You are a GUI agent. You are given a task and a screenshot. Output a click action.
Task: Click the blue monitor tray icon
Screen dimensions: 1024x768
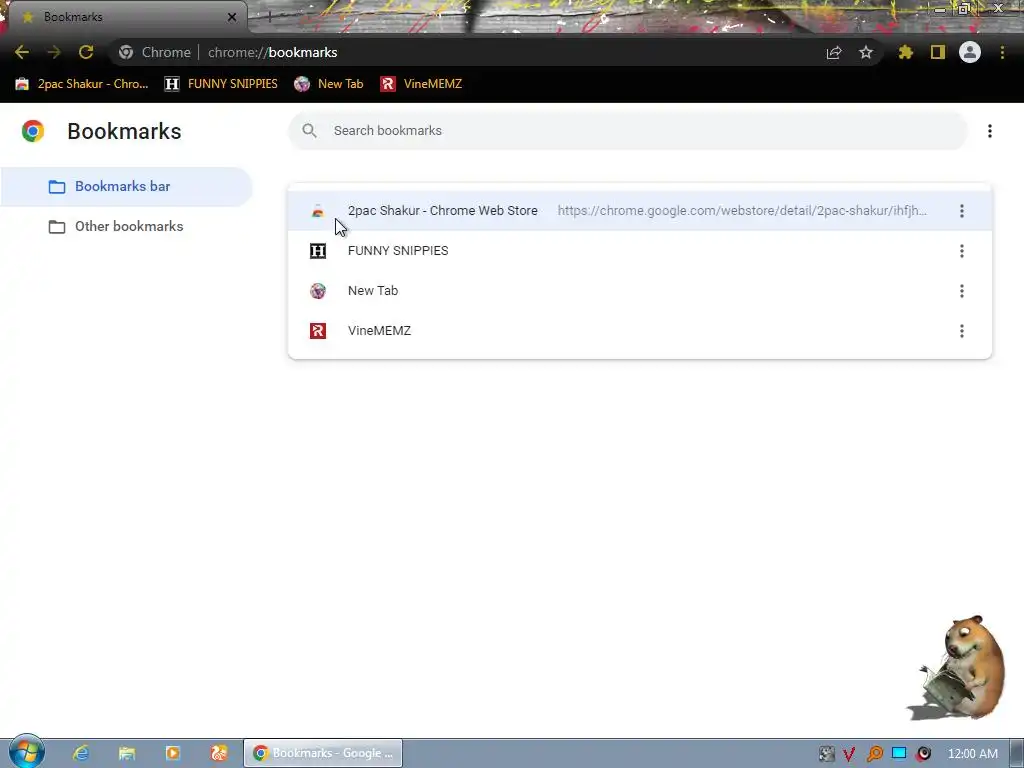pos(899,753)
